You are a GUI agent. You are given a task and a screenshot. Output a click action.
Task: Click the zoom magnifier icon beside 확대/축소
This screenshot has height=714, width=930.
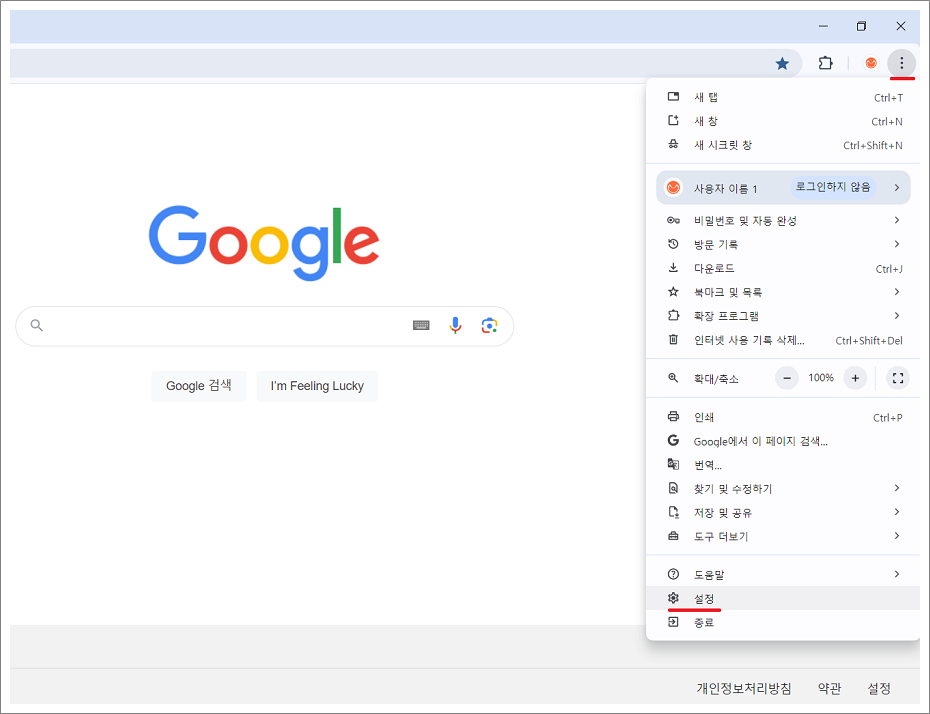(x=673, y=378)
